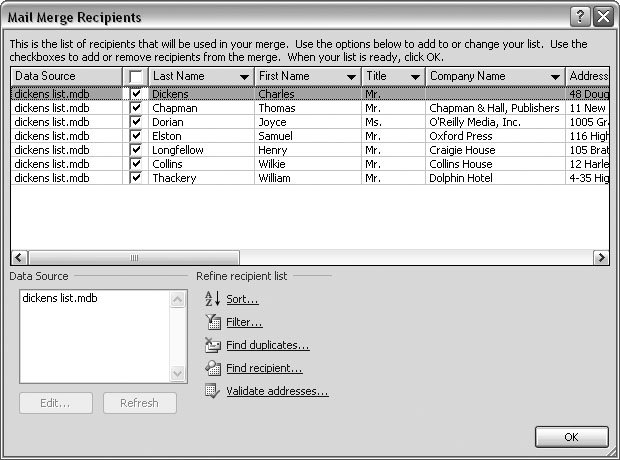Viewport: 620px width, 460px height.
Task: Uncheck the Longfellow recipient checkbox
Action: (136, 150)
